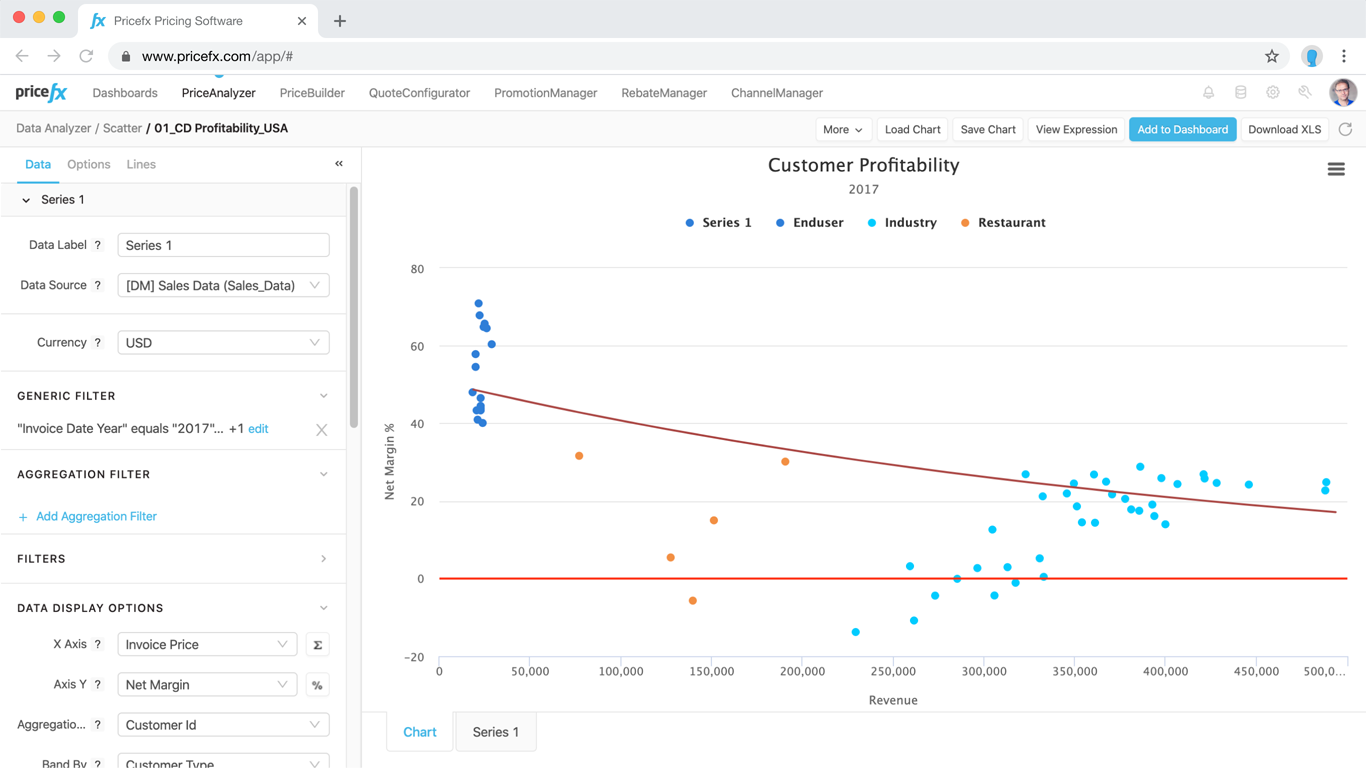Click Add Aggregation Filter link
The width and height of the screenshot is (1366, 768).
pyautogui.click(x=96, y=517)
